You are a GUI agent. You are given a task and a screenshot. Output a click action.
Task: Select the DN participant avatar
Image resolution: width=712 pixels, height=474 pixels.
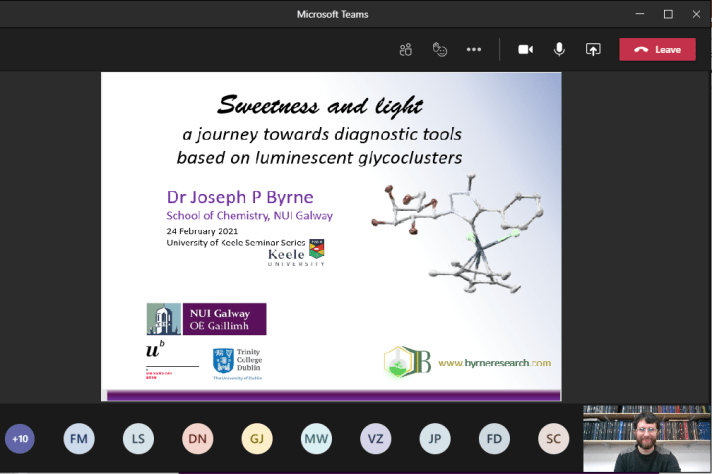tap(198, 438)
